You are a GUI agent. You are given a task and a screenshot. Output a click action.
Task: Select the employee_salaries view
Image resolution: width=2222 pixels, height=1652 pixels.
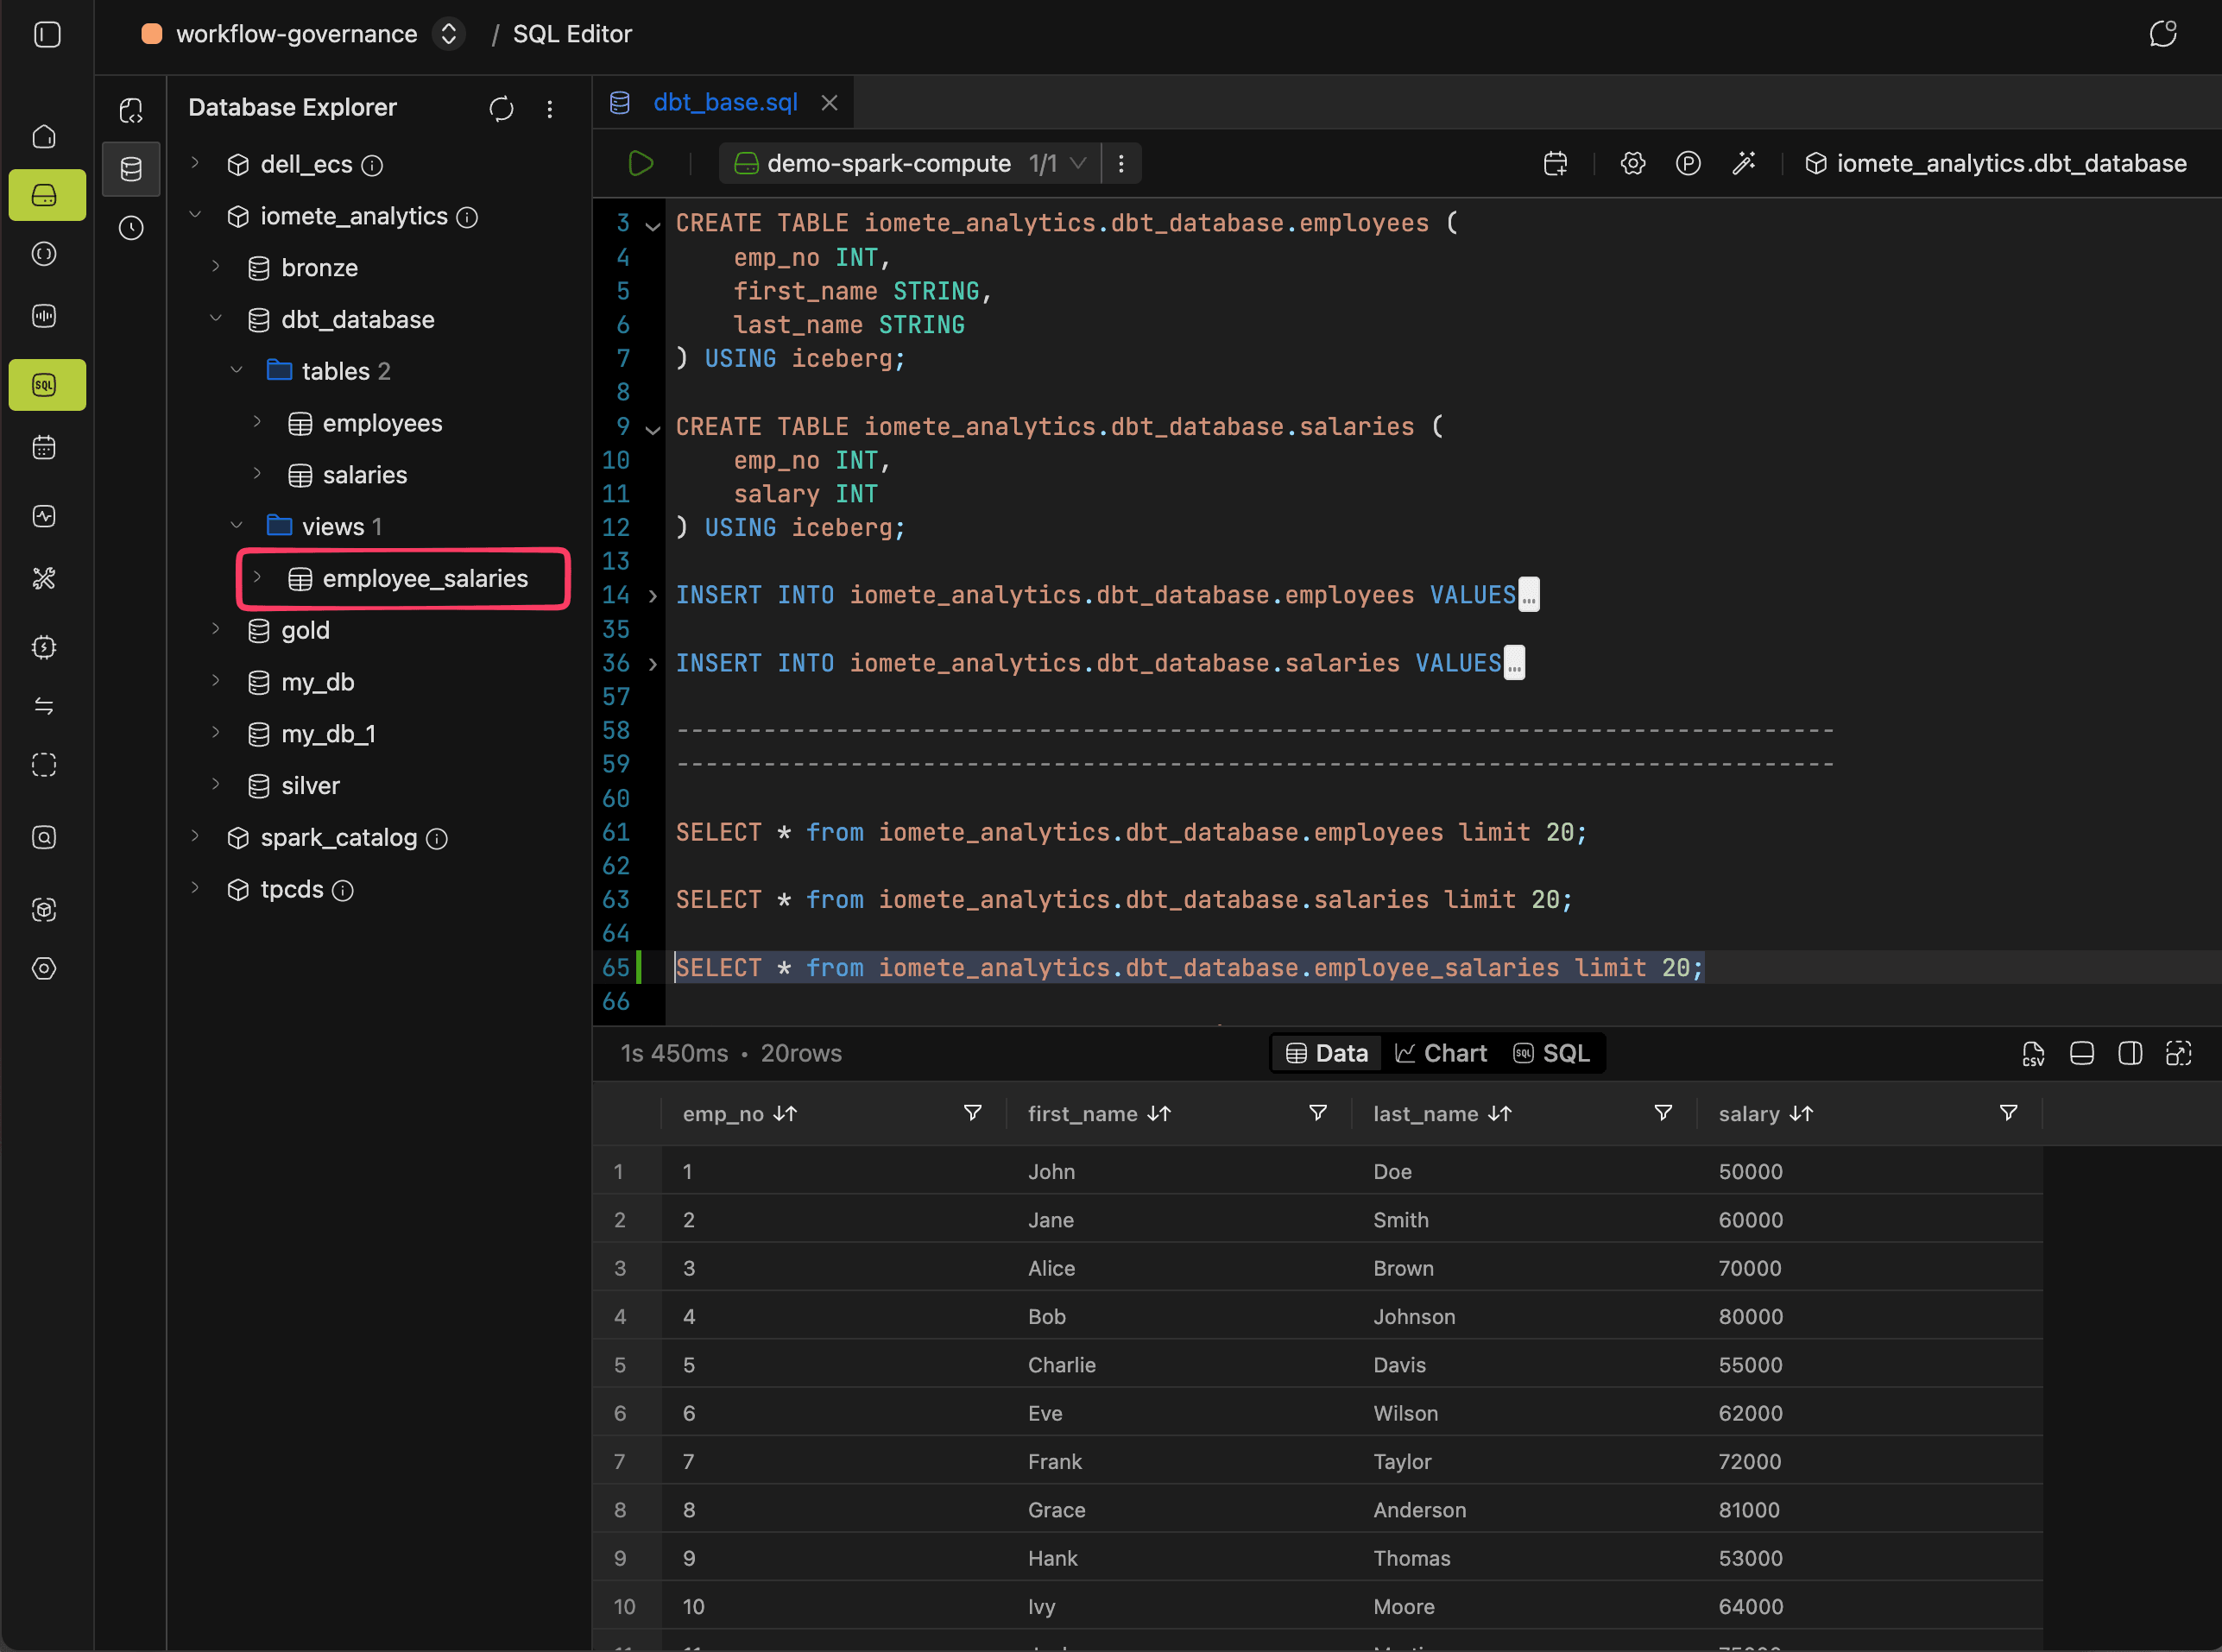pyautogui.click(x=425, y=578)
